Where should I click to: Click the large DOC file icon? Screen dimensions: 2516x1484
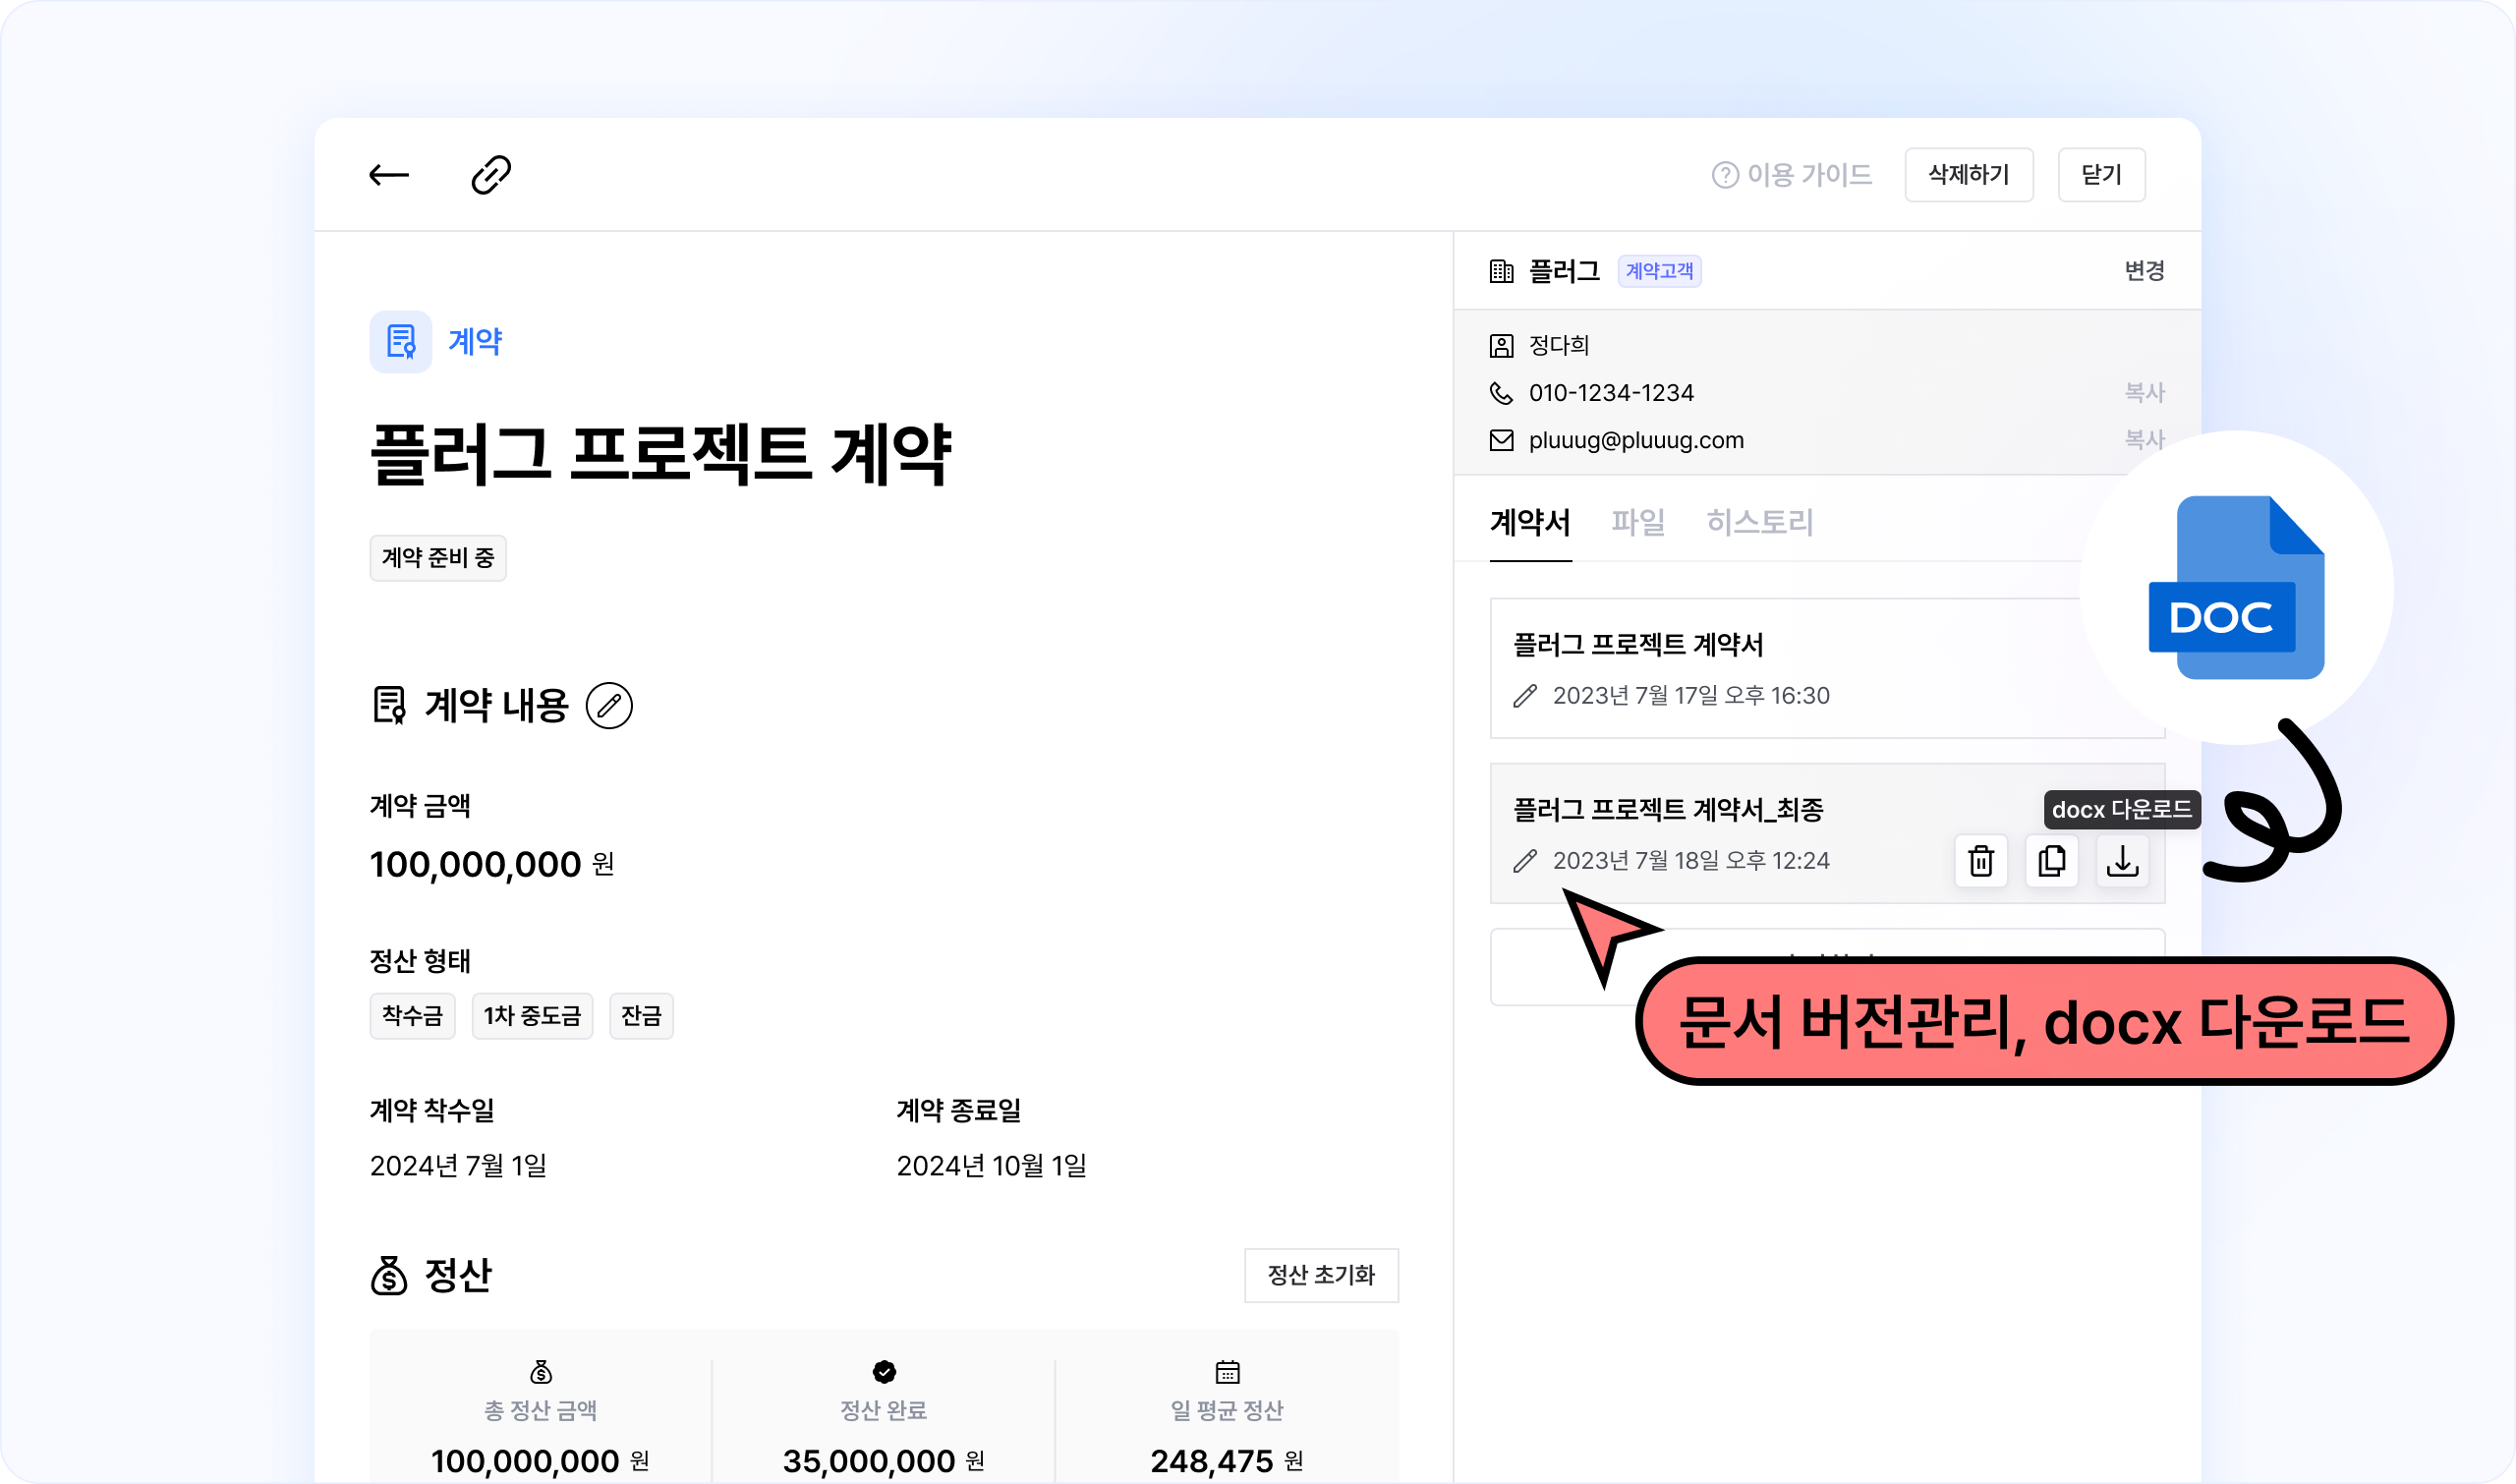coord(2236,588)
